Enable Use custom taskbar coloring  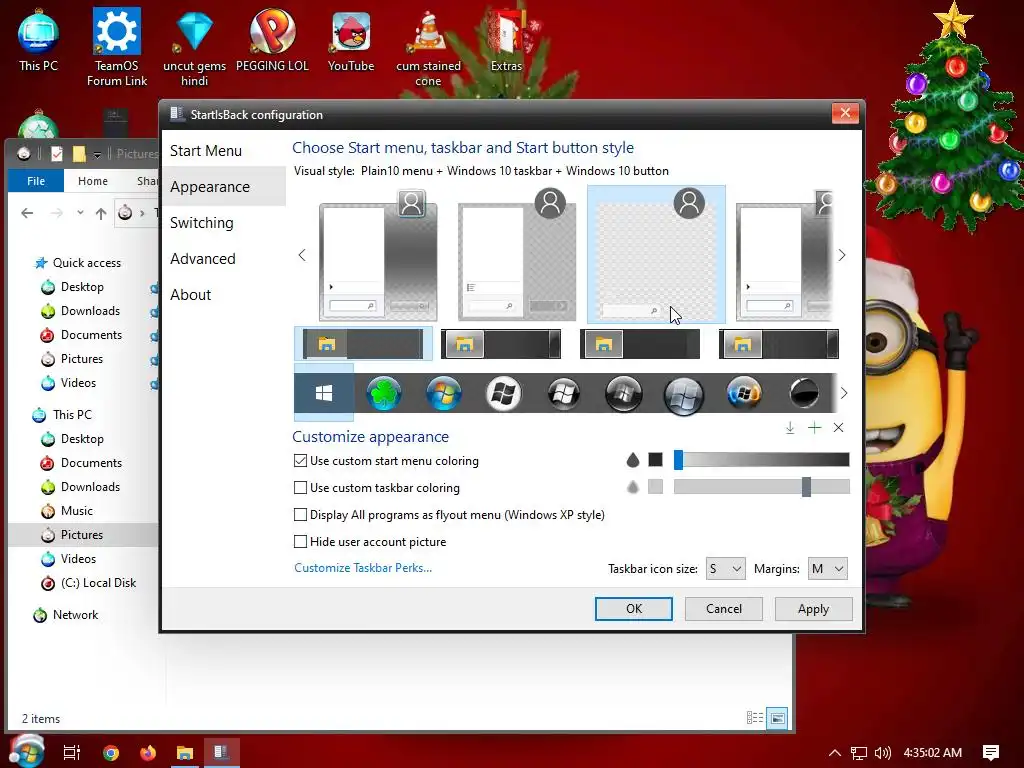(x=300, y=487)
